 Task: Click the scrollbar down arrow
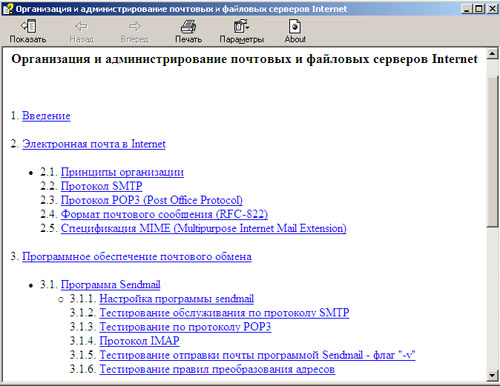coord(492,375)
